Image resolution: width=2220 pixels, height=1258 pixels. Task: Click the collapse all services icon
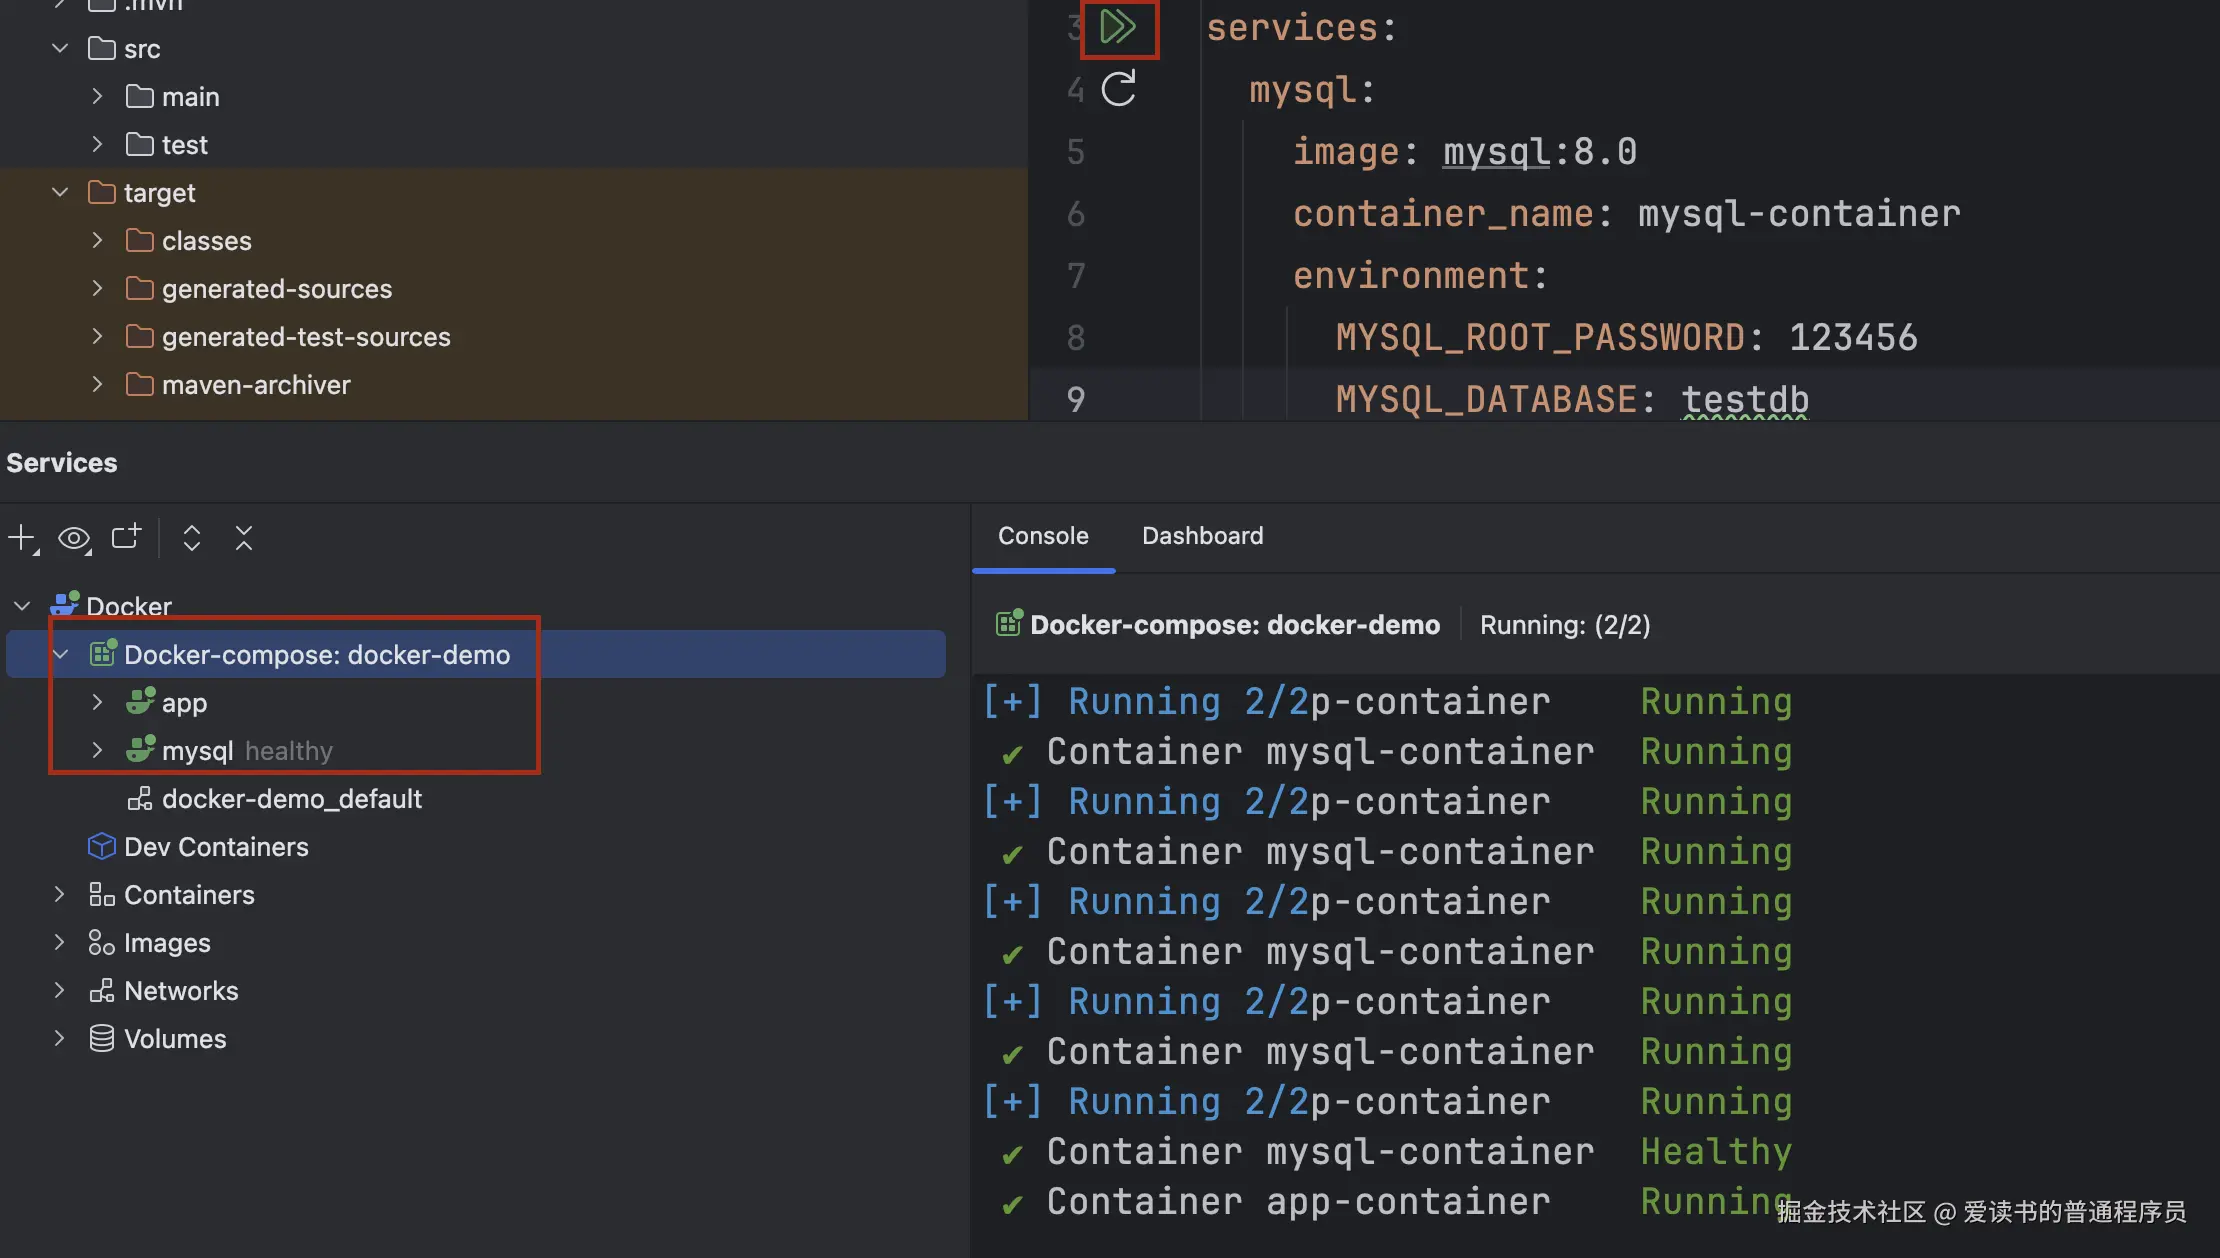pos(244,538)
